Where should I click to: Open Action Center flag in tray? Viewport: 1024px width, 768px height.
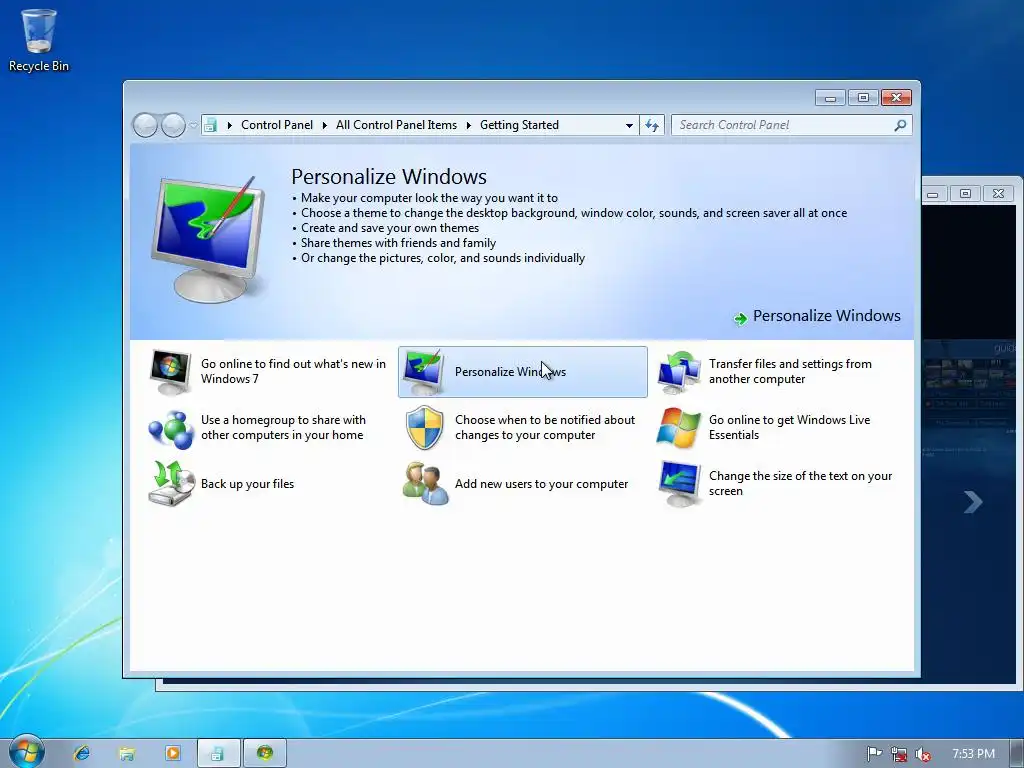pos(874,754)
